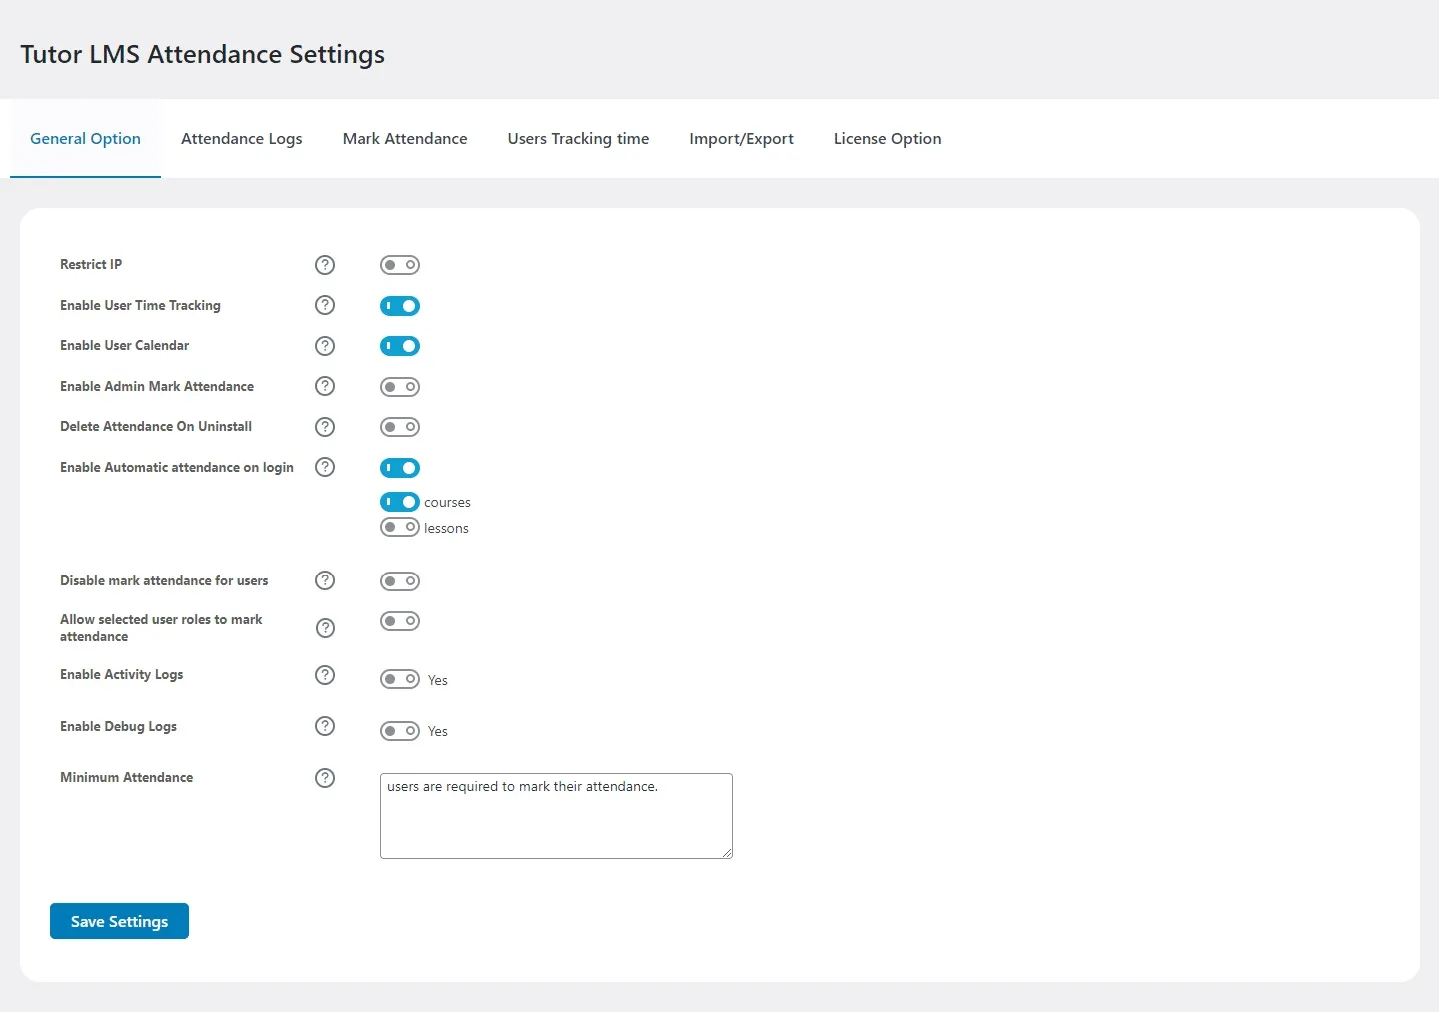1439x1012 pixels.
Task: Toggle automatic attendance for lessons
Action: click(400, 528)
